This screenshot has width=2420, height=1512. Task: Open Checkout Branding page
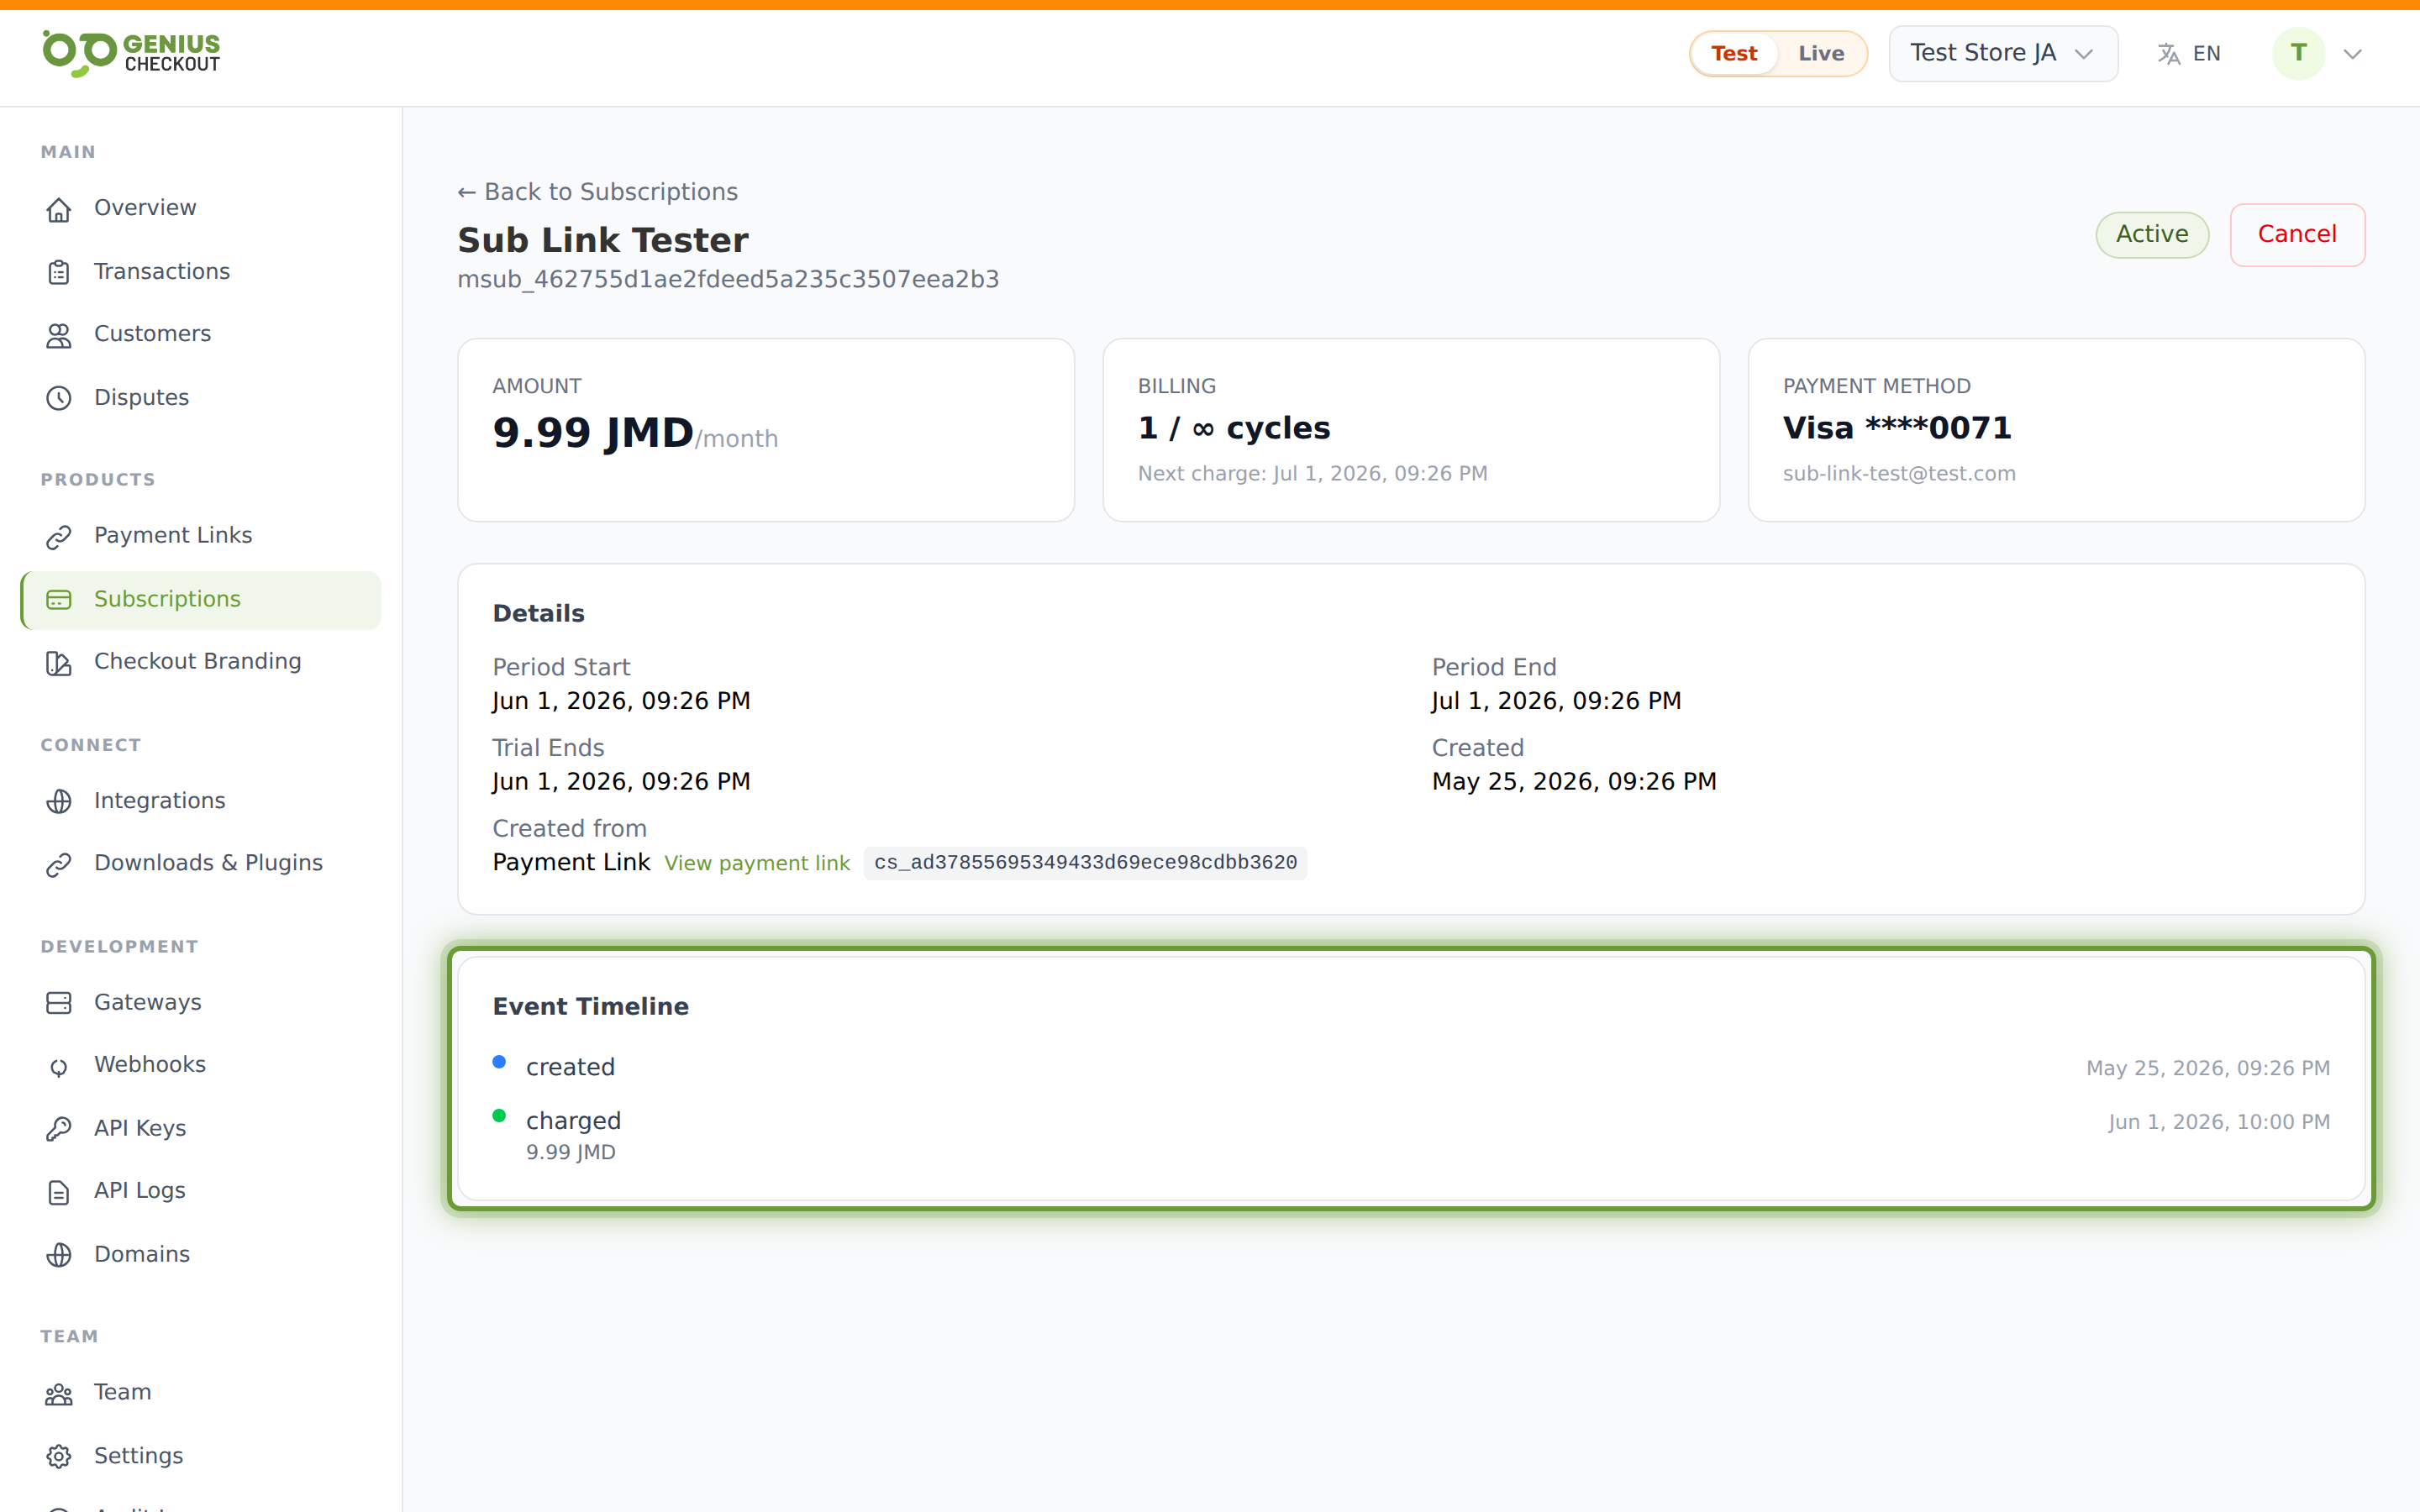(x=201, y=662)
